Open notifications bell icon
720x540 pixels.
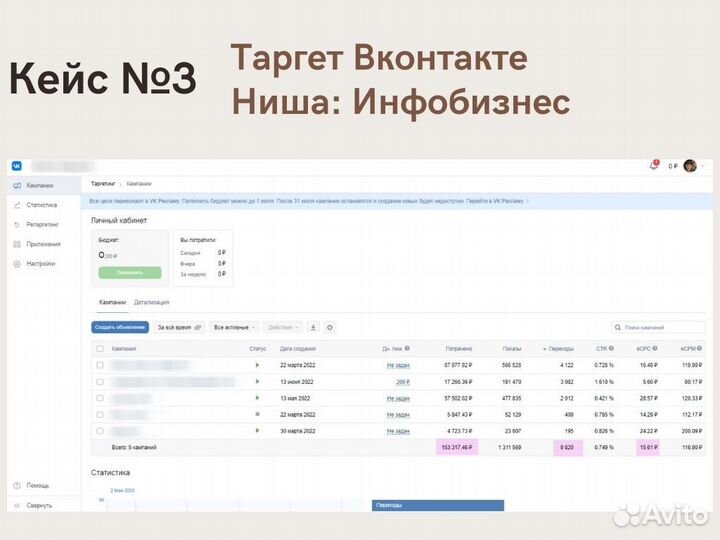tap(654, 165)
